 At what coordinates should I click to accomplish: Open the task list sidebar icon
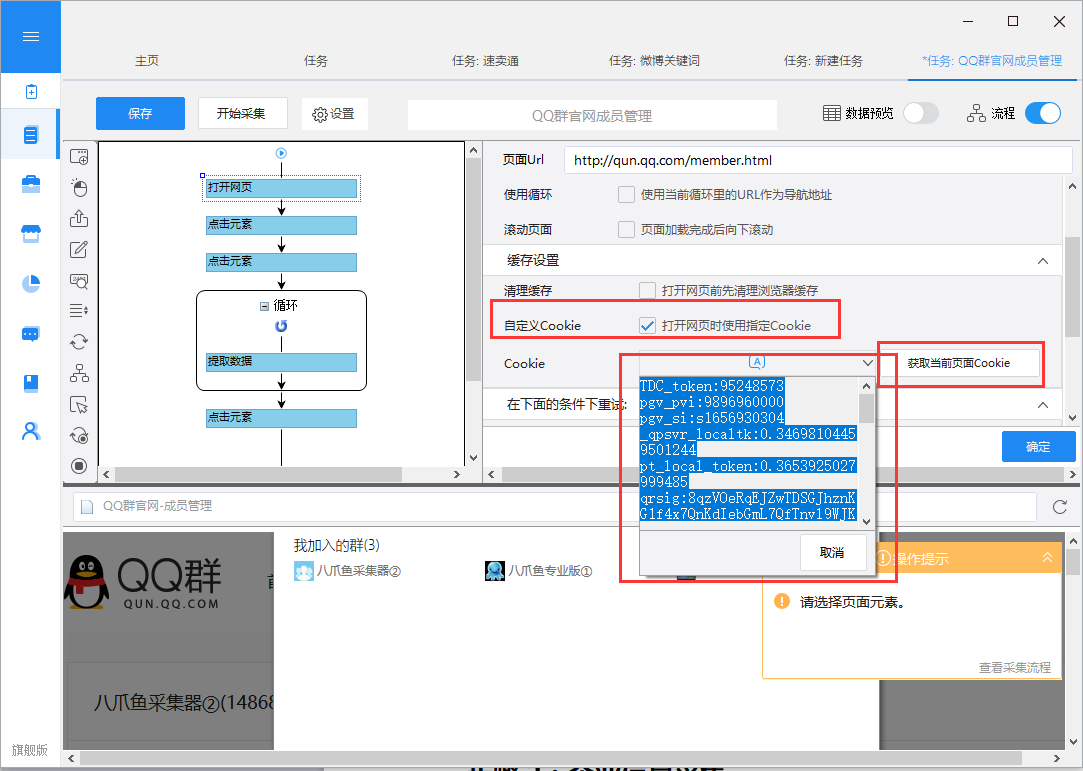[30, 135]
